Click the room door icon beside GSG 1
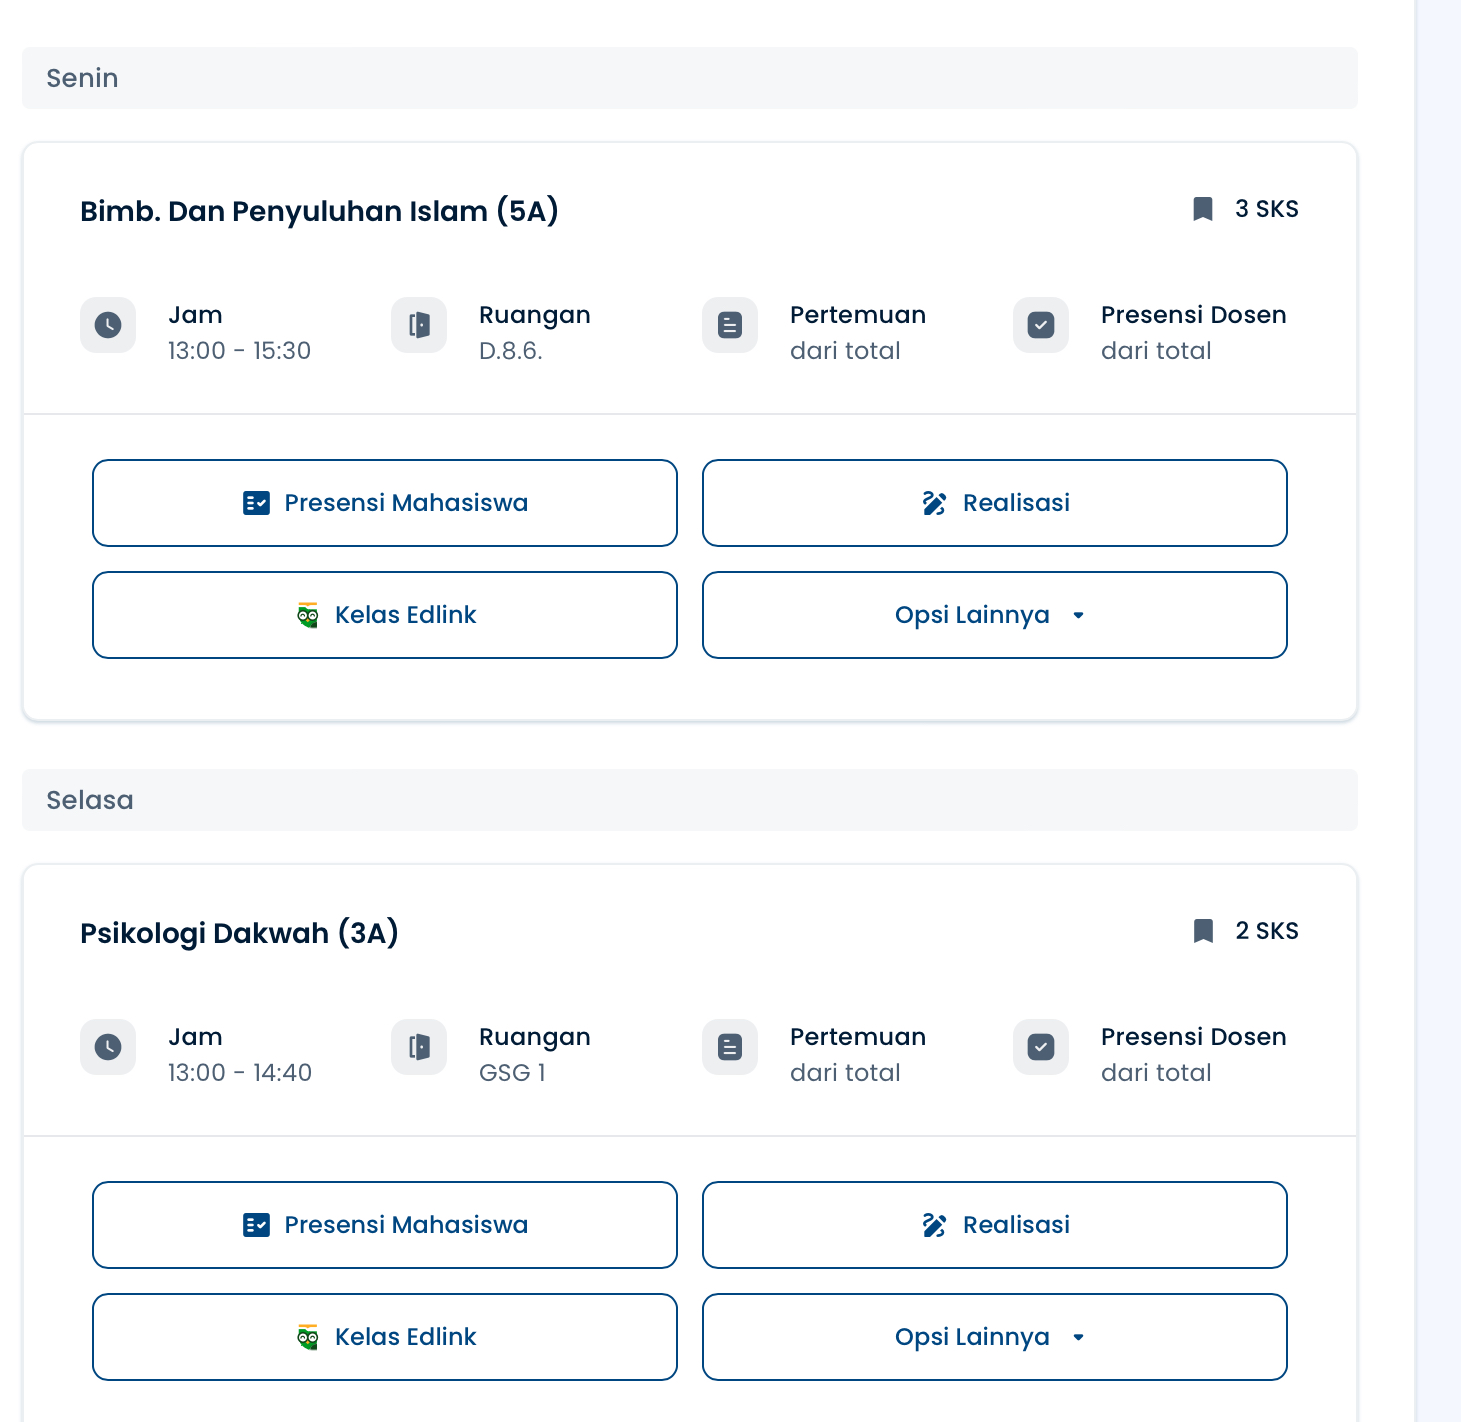The image size is (1461, 1422). click(x=419, y=1047)
